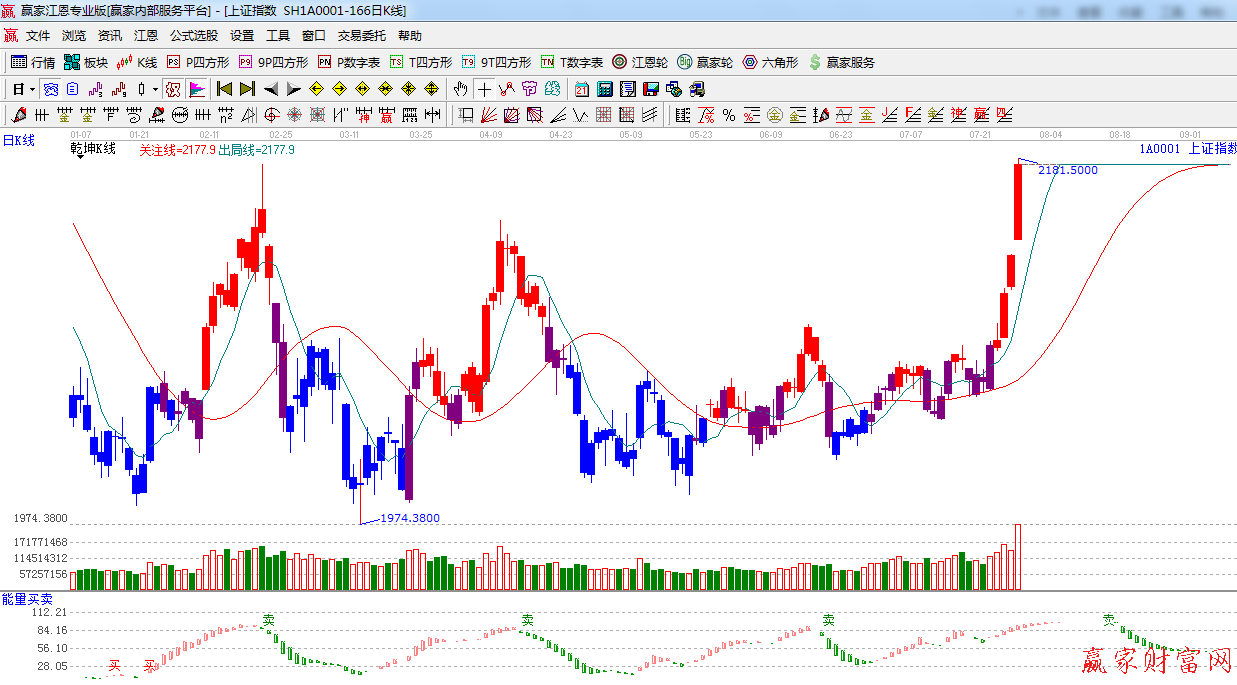Toggle the colored flag indicator button

(196, 89)
